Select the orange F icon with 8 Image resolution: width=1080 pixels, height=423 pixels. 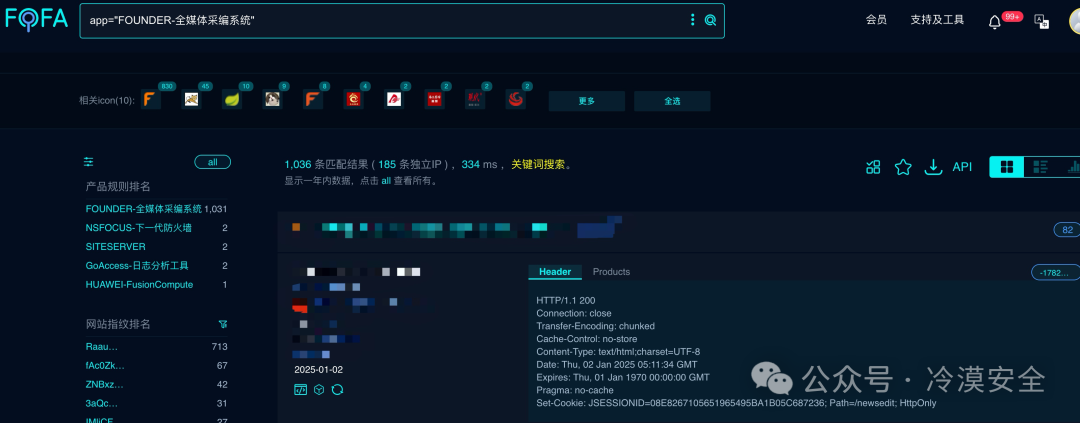(x=313, y=100)
